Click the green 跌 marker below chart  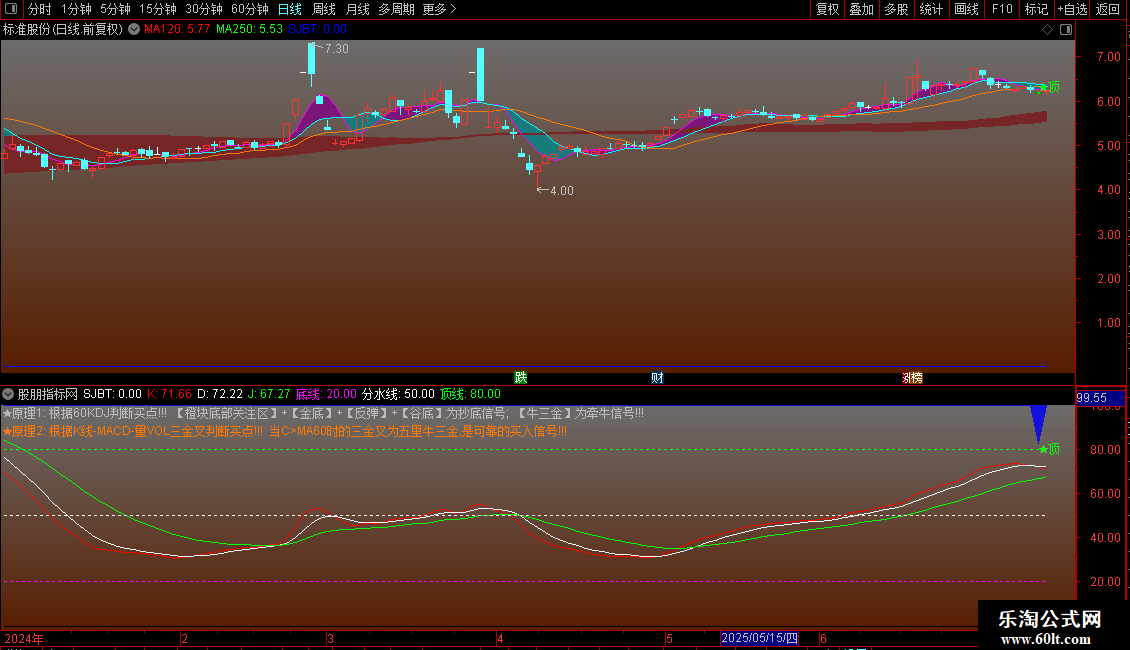click(x=520, y=378)
